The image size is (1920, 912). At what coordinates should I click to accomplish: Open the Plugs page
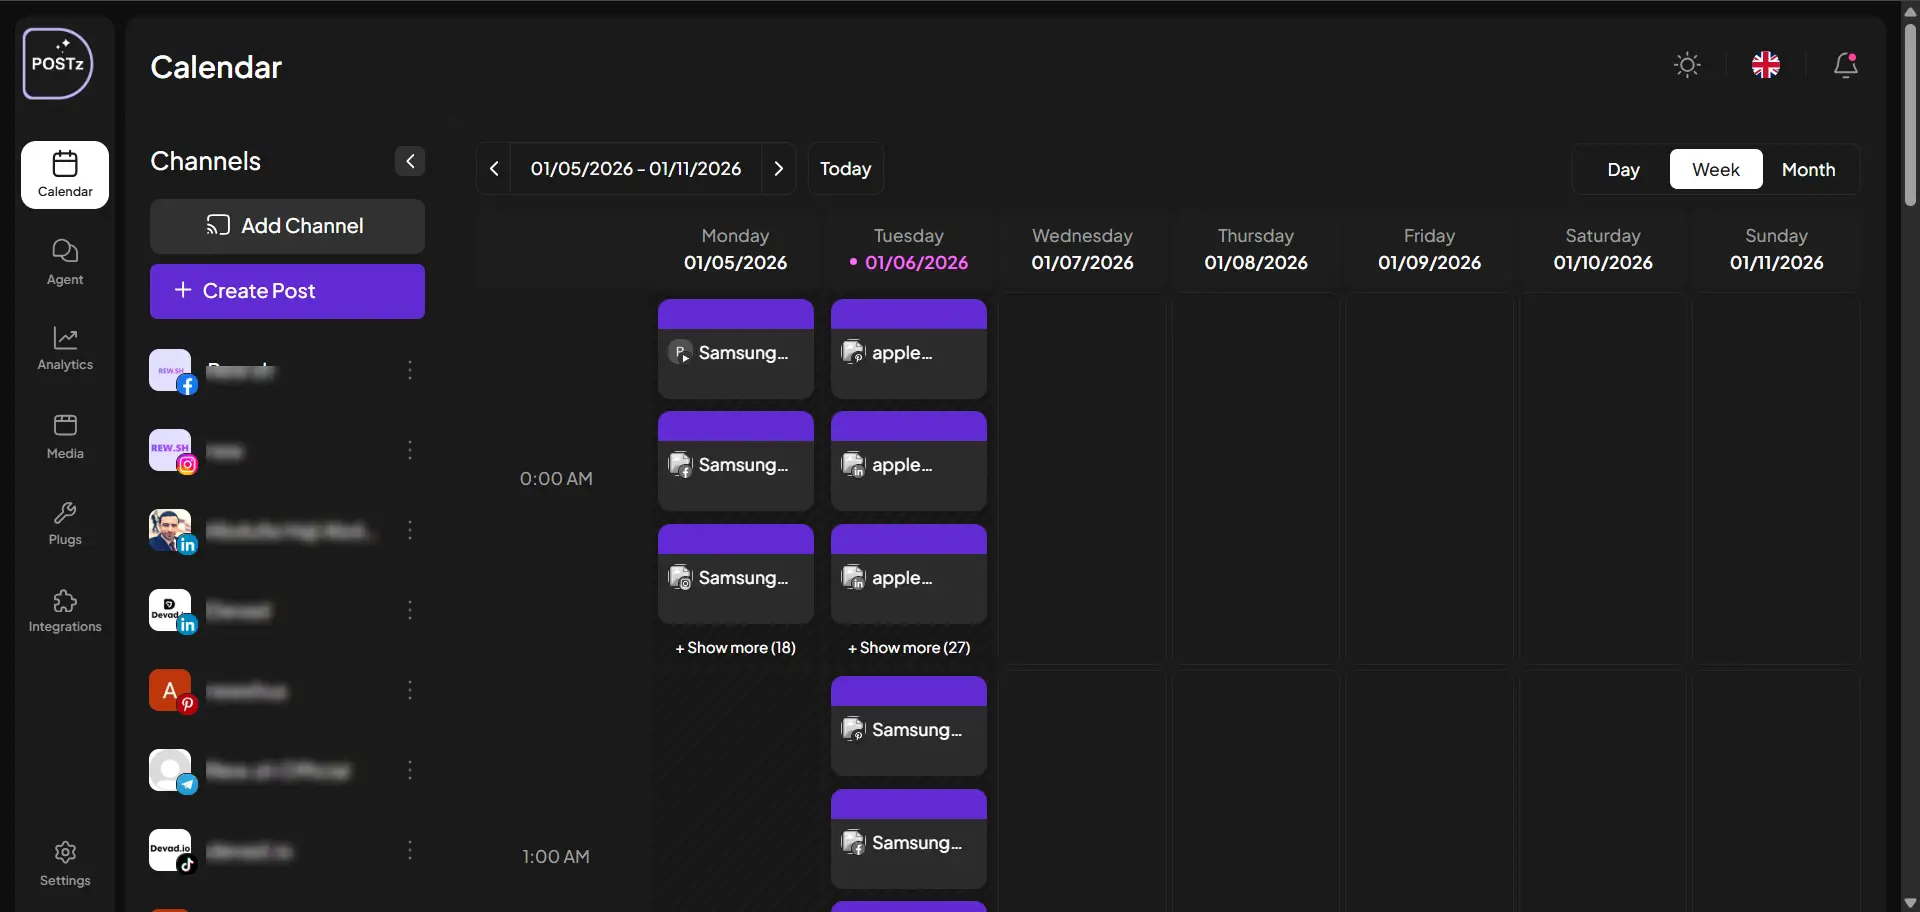click(x=65, y=523)
